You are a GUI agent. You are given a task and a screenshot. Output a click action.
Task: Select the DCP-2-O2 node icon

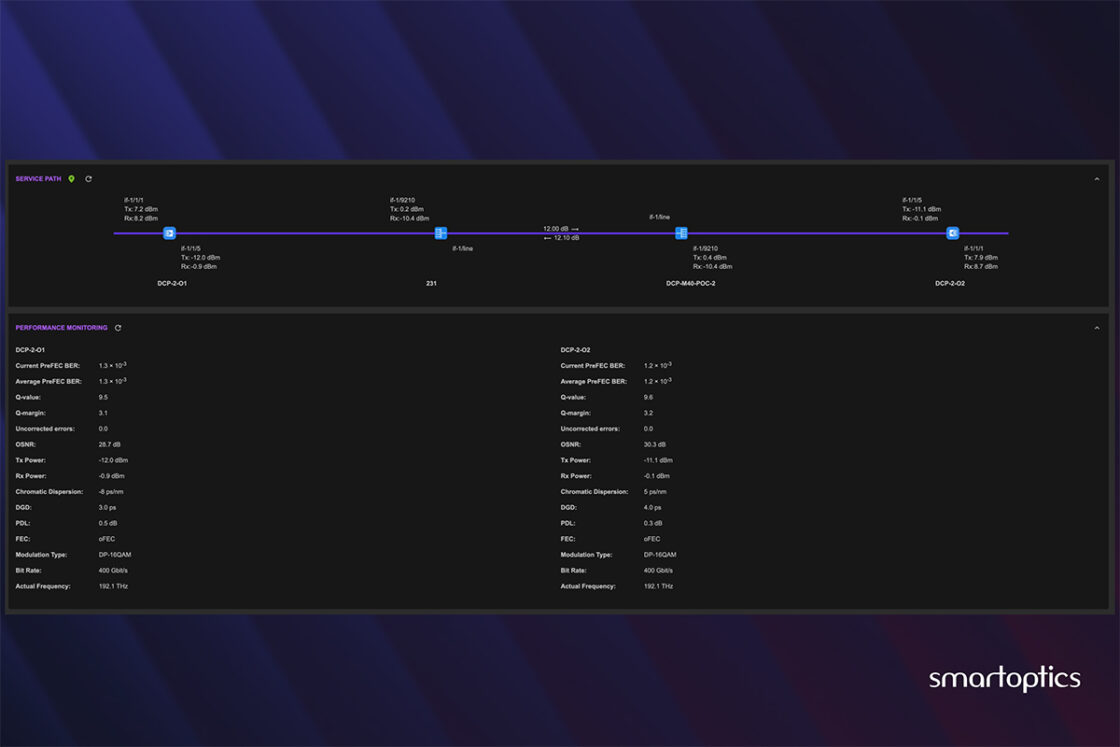[x=952, y=233]
